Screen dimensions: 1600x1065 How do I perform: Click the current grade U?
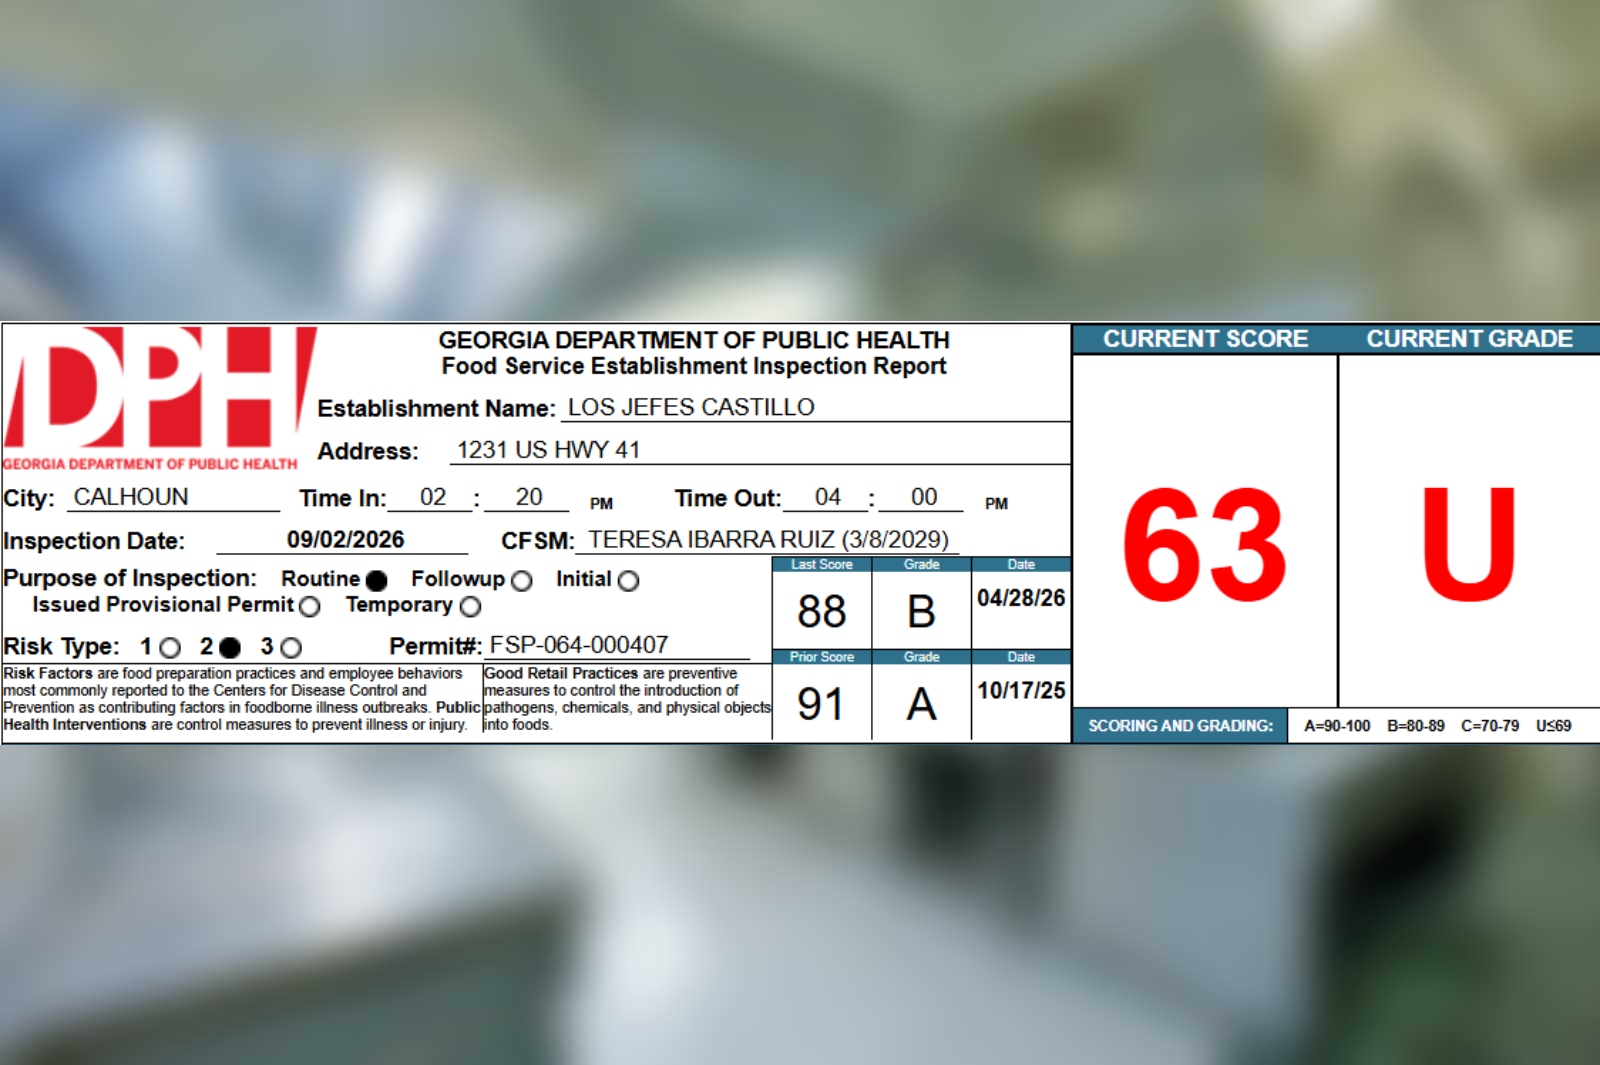1468,543
